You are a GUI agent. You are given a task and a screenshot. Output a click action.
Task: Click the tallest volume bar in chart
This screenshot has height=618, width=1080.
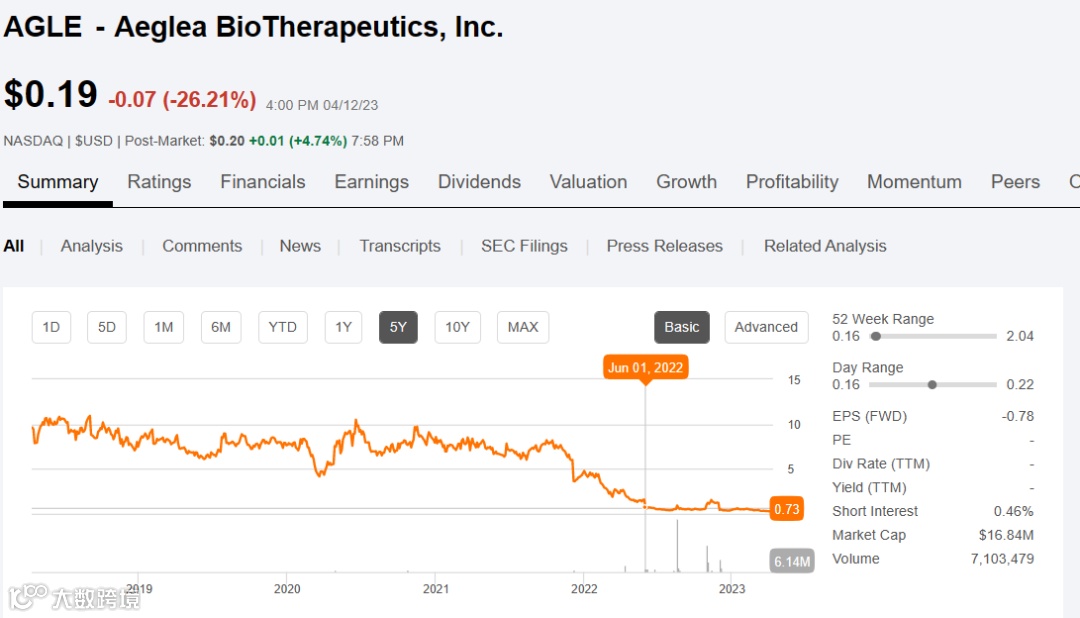(677, 546)
